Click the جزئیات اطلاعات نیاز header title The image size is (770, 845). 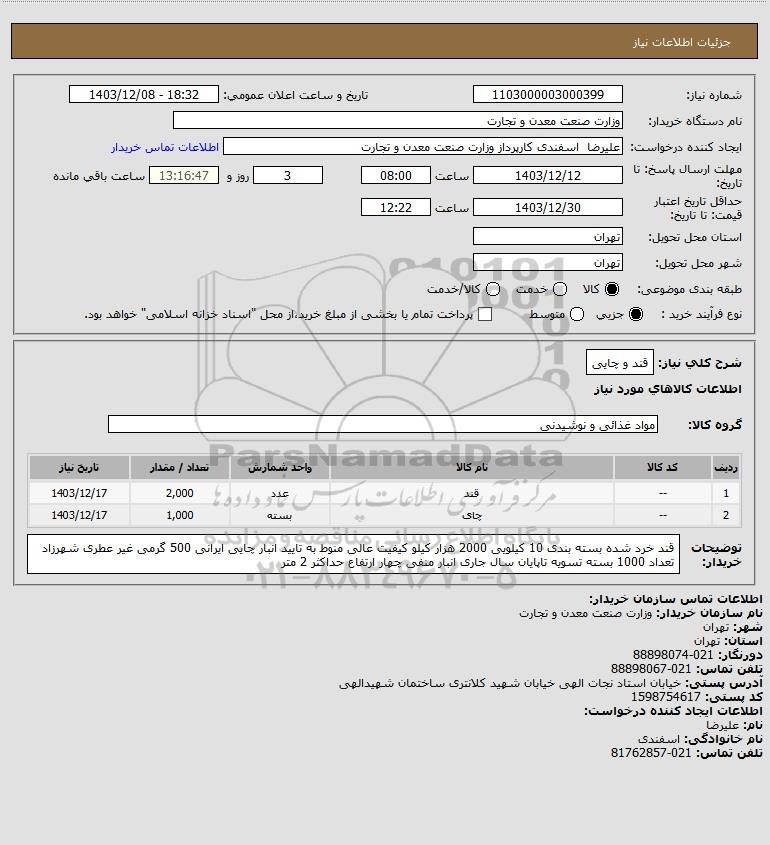682,42
